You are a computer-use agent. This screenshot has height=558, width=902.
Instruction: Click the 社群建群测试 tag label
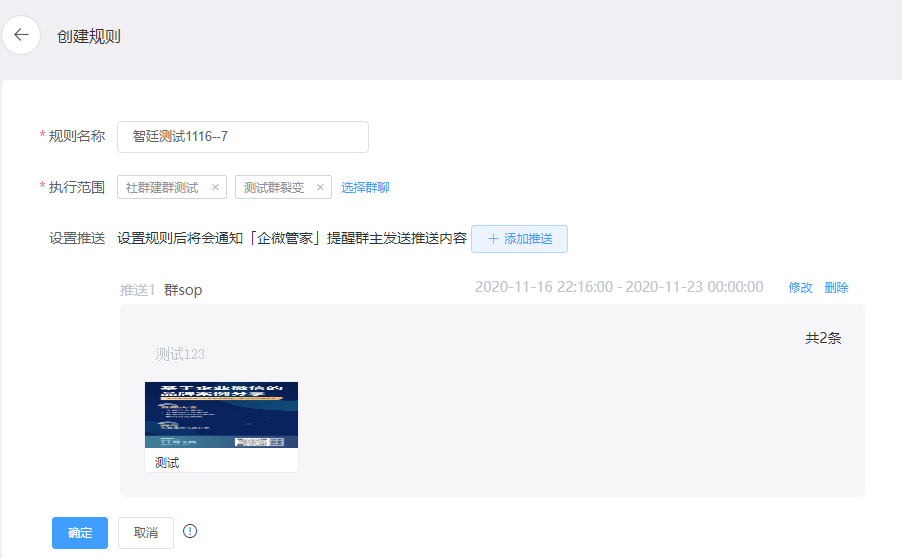[x=162, y=188]
